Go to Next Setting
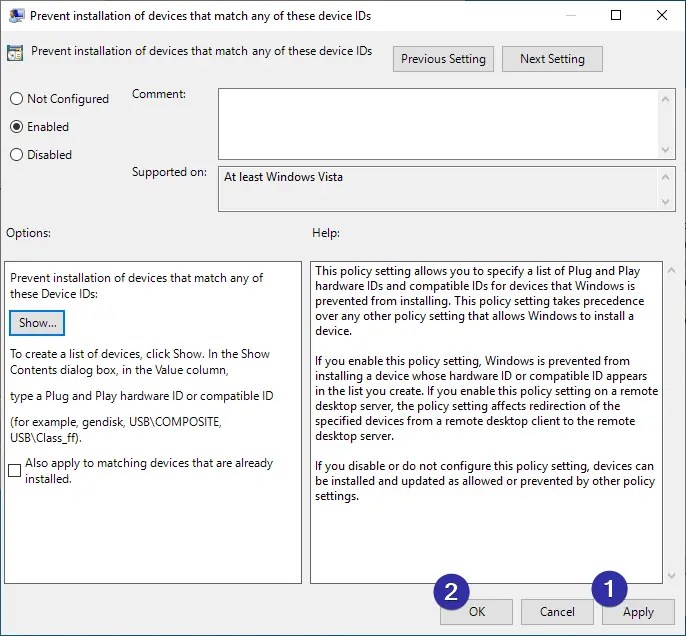The height and width of the screenshot is (636, 686). pos(552,59)
